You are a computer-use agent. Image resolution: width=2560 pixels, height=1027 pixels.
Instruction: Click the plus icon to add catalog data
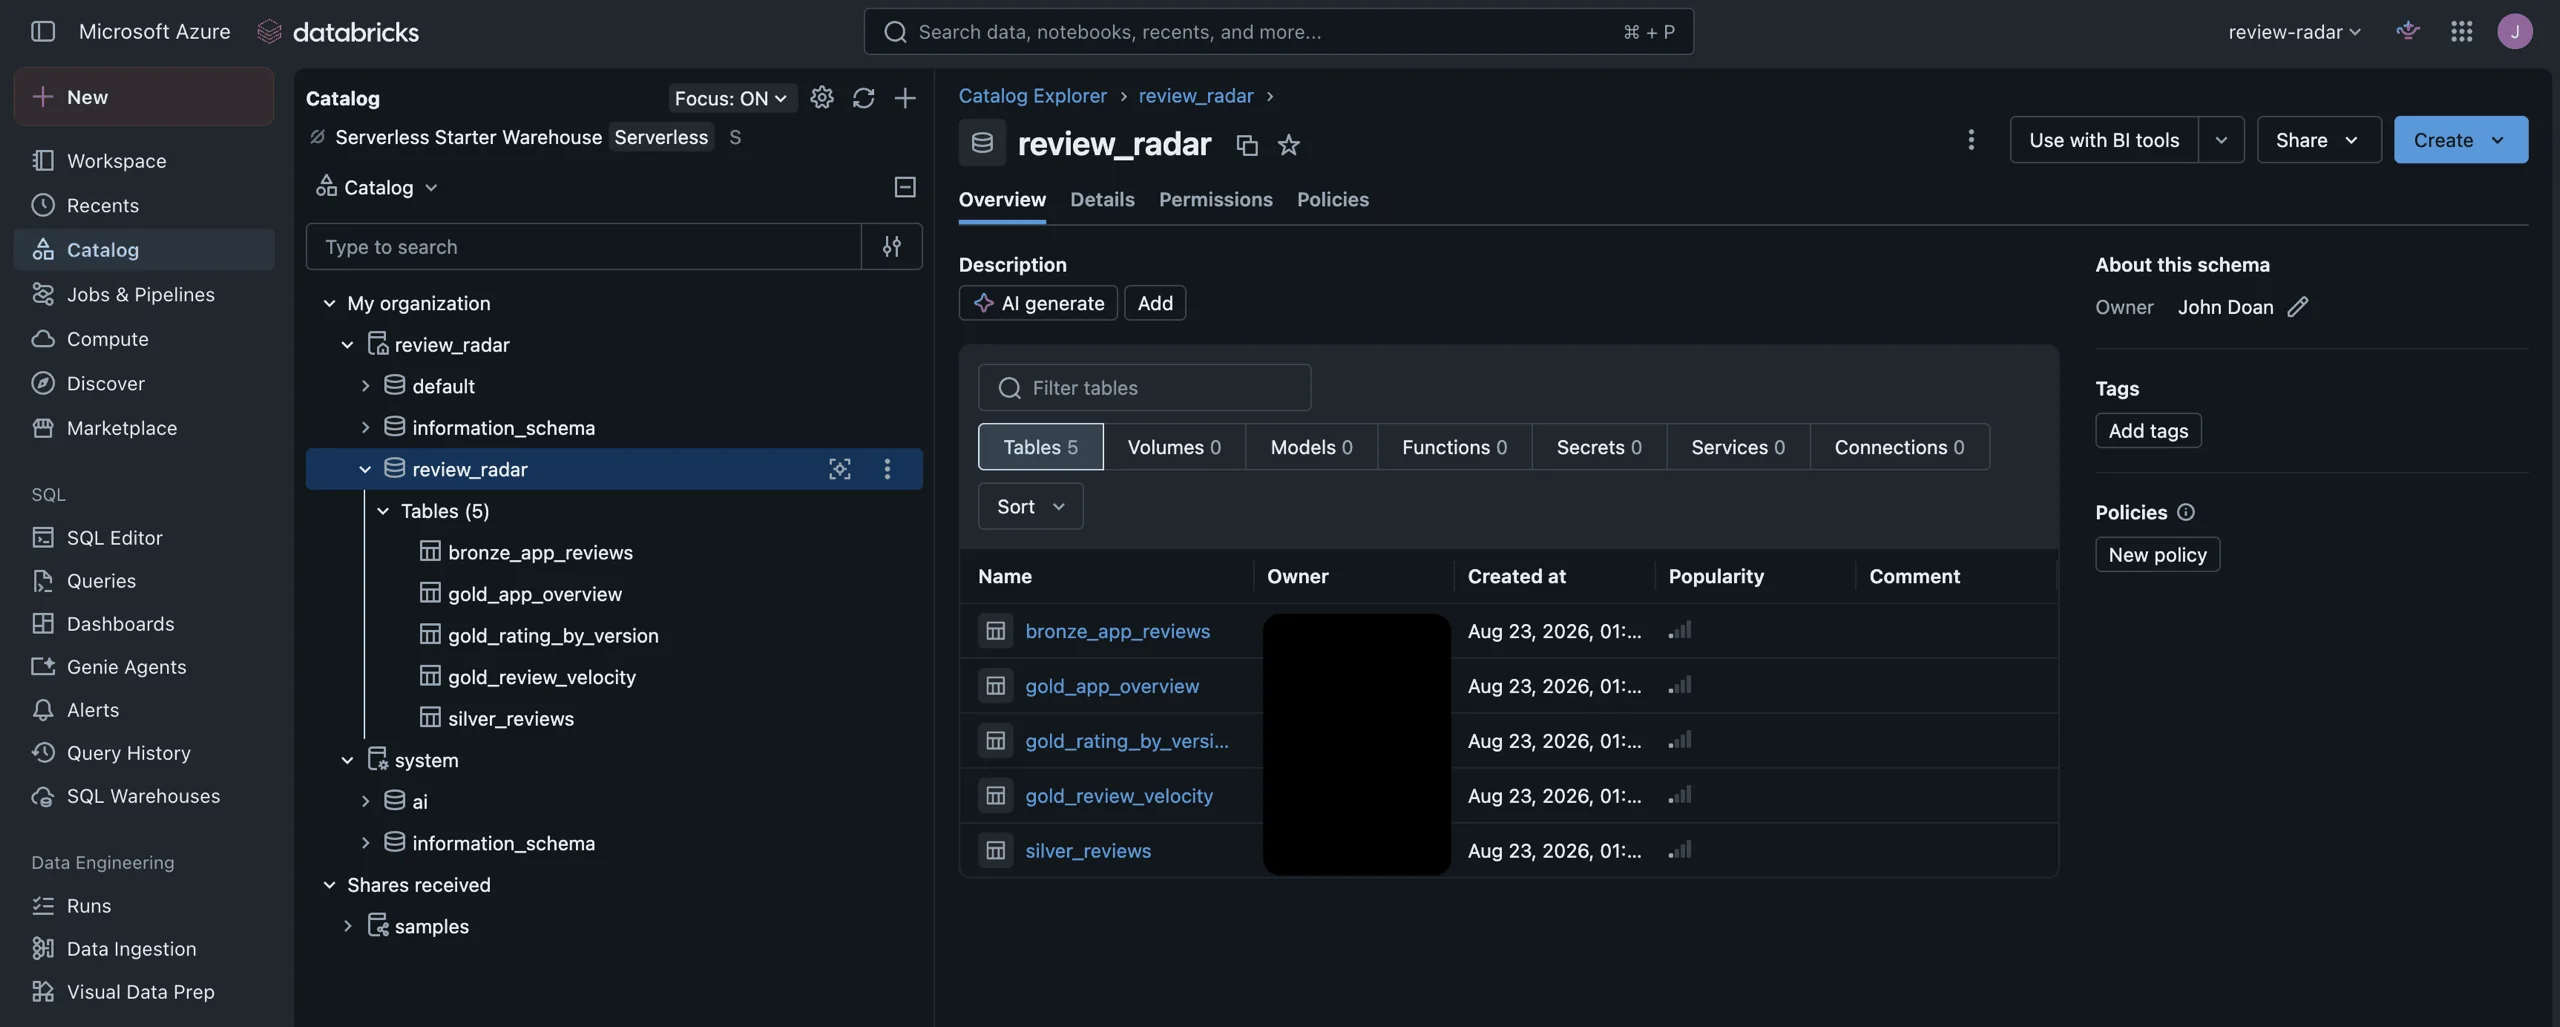pyautogui.click(x=905, y=97)
